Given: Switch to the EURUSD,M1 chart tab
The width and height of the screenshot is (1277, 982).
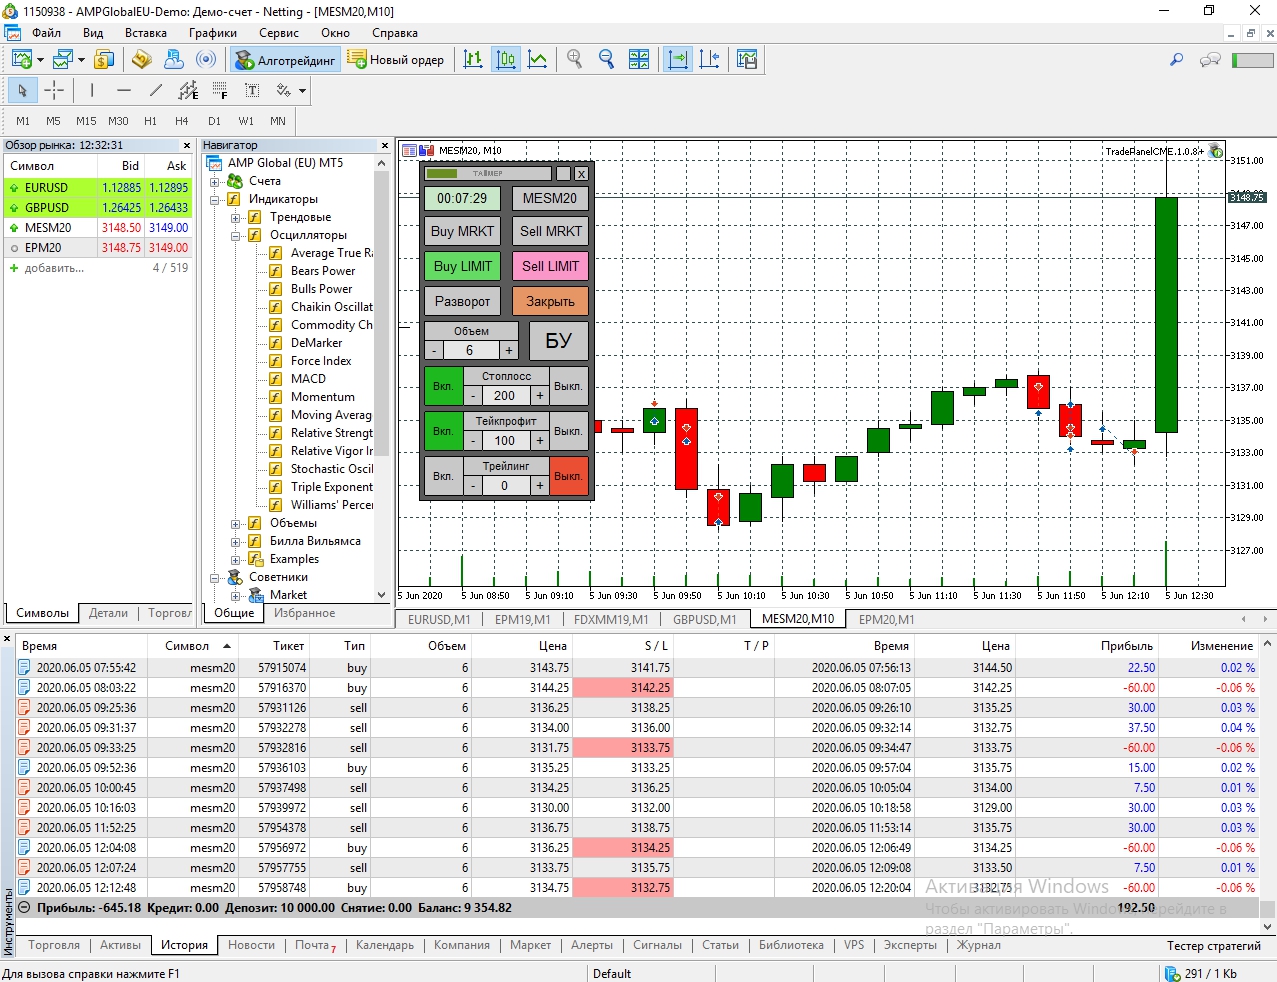Looking at the screenshot, I should (x=439, y=619).
